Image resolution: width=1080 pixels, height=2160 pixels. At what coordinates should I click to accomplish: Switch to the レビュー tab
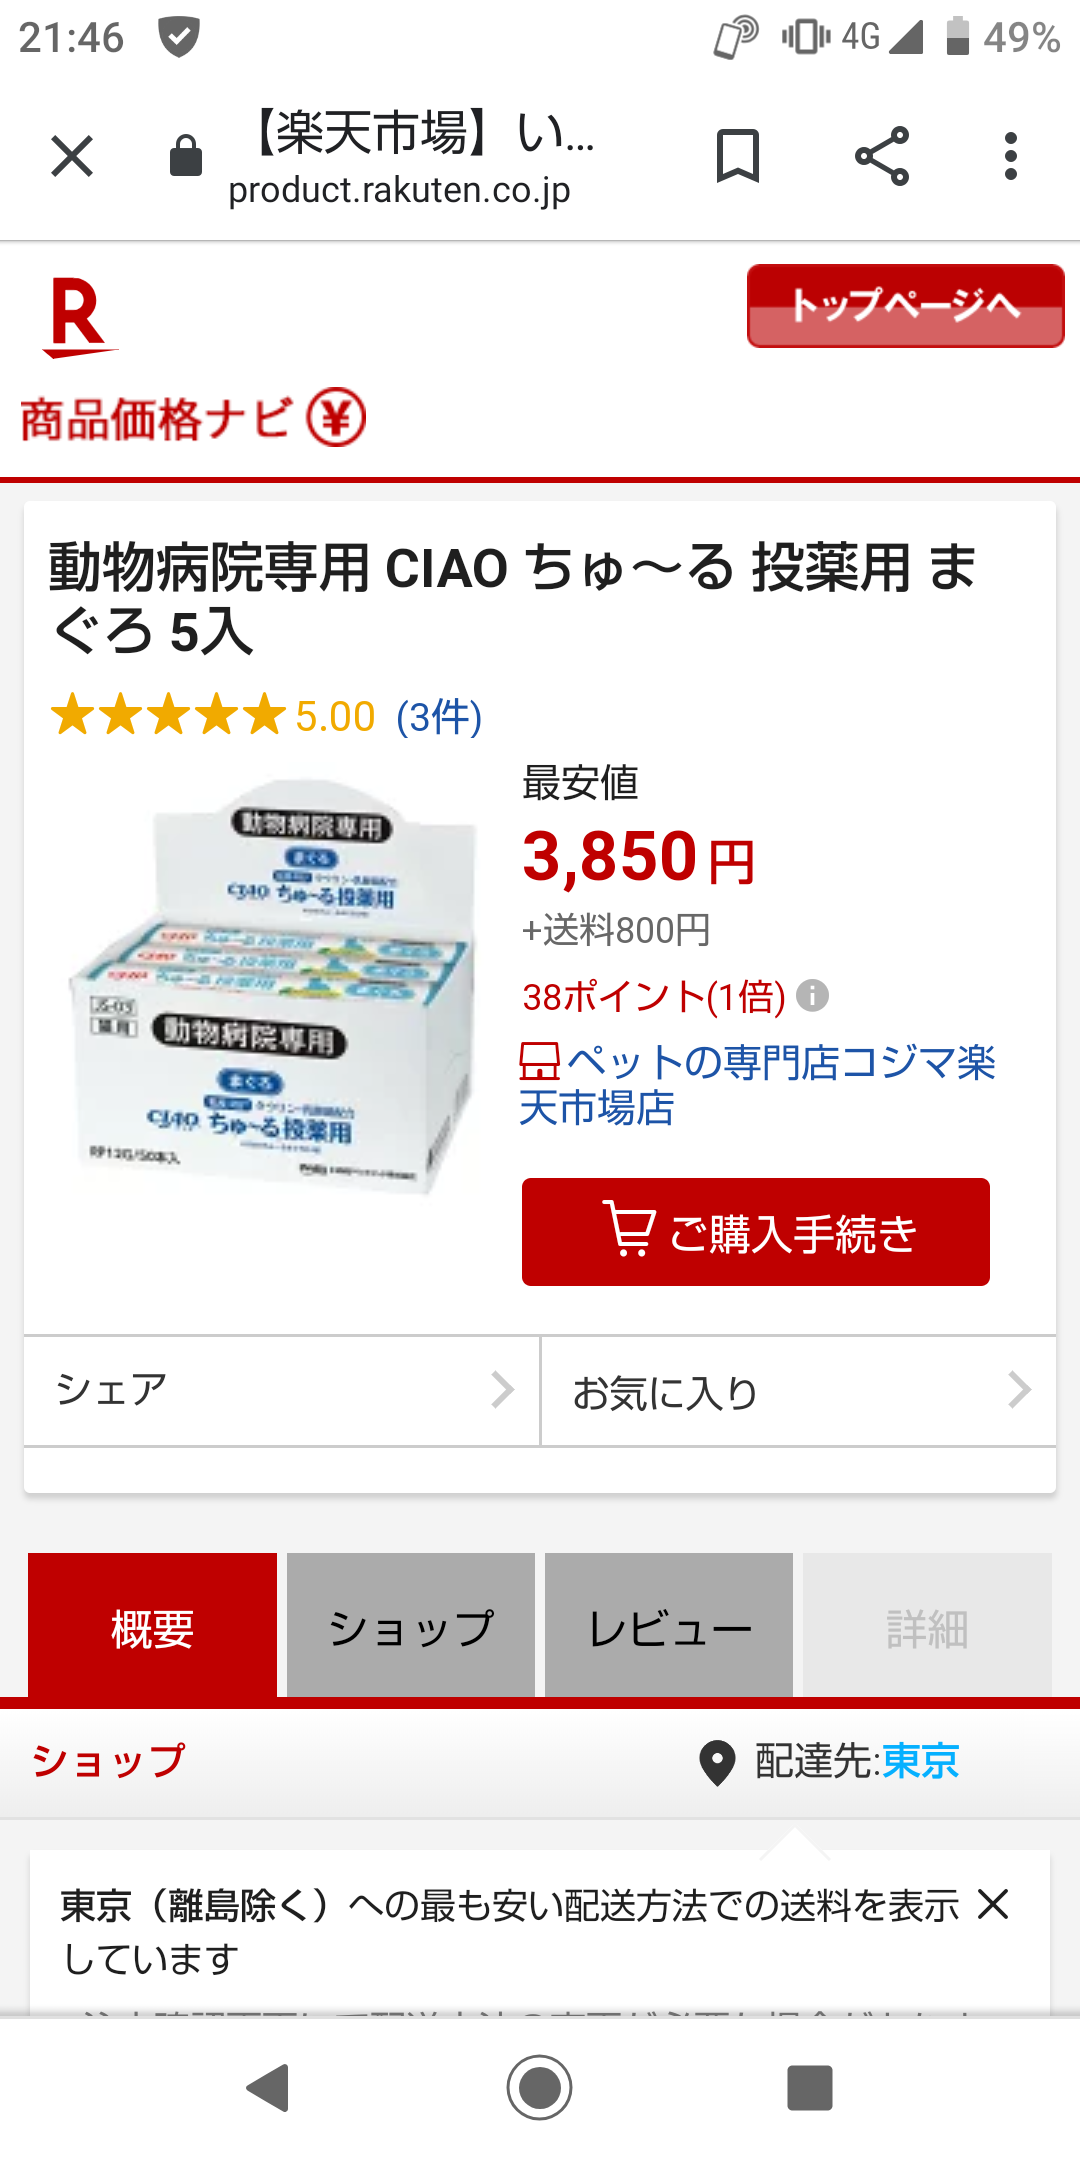[x=669, y=1627]
